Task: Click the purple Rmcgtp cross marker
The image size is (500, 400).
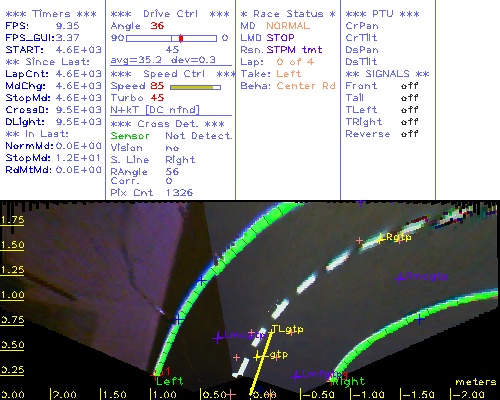Action: click(x=400, y=278)
